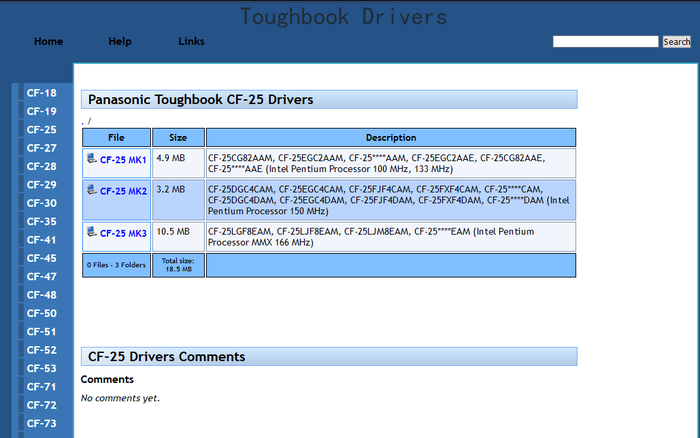Go to CF-51 drivers page
The width and height of the screenshot is (700, 438).
click(x=42, y=332)
